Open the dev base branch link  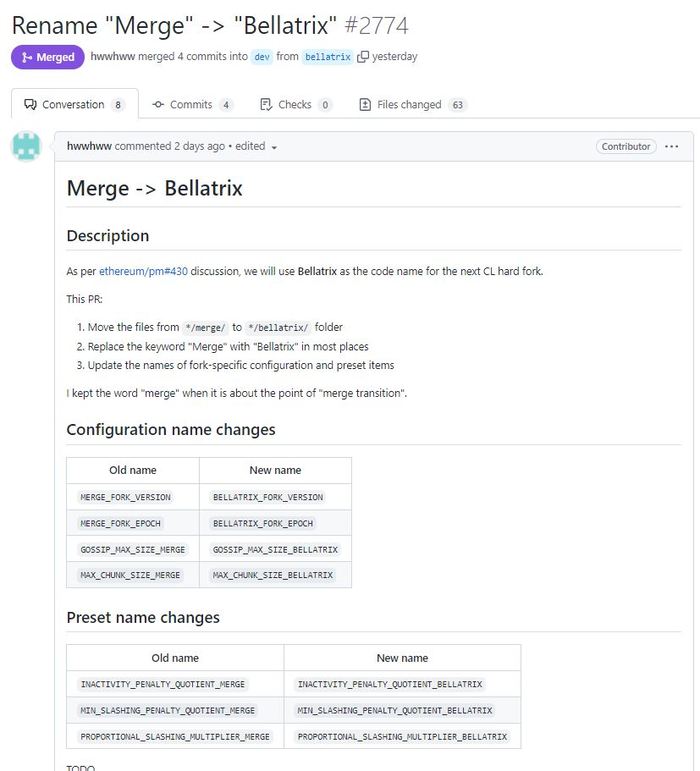tap(262, 57)
